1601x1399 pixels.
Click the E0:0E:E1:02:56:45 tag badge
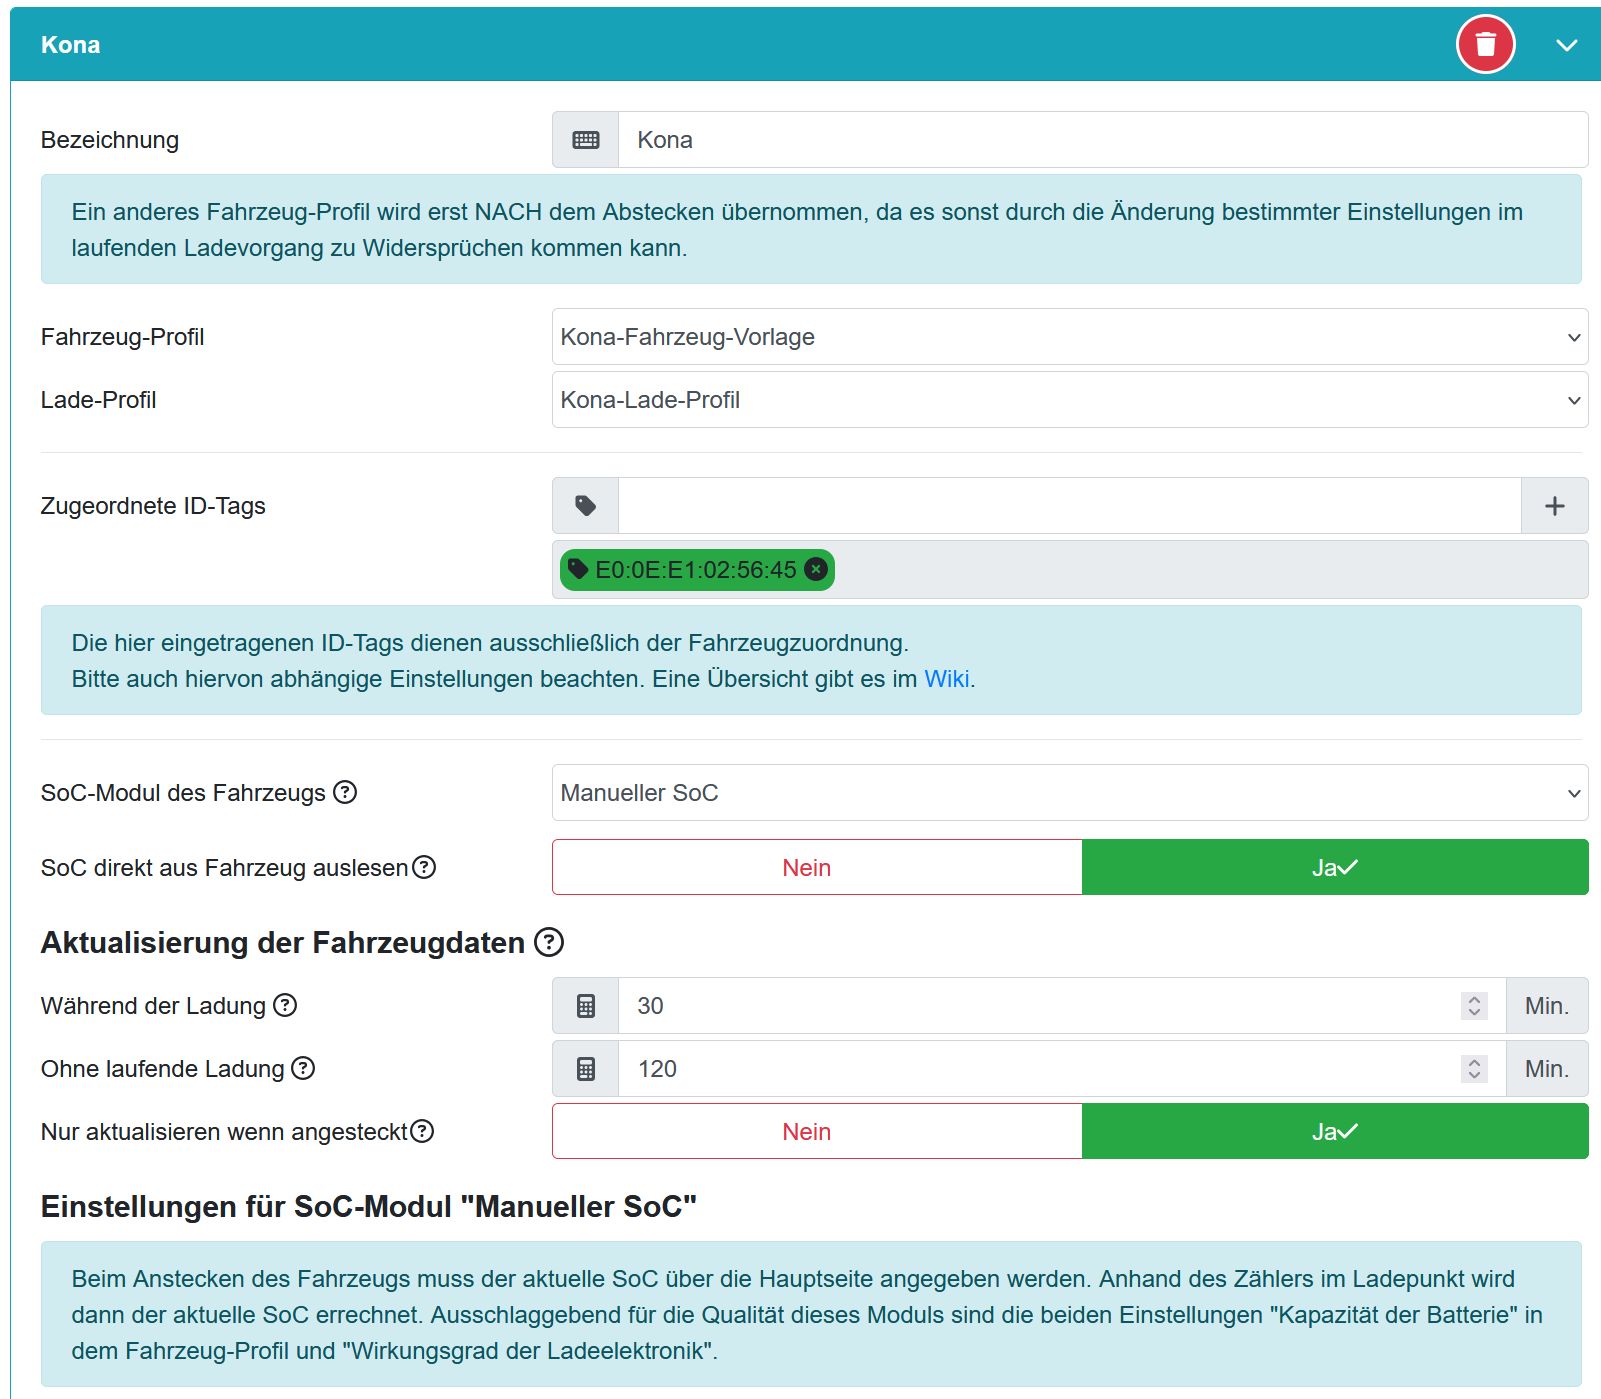coord(697,570)
